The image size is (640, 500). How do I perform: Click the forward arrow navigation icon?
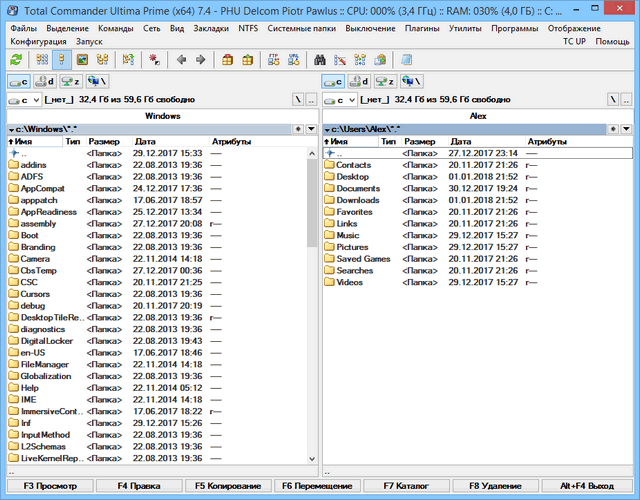(201, 60)
